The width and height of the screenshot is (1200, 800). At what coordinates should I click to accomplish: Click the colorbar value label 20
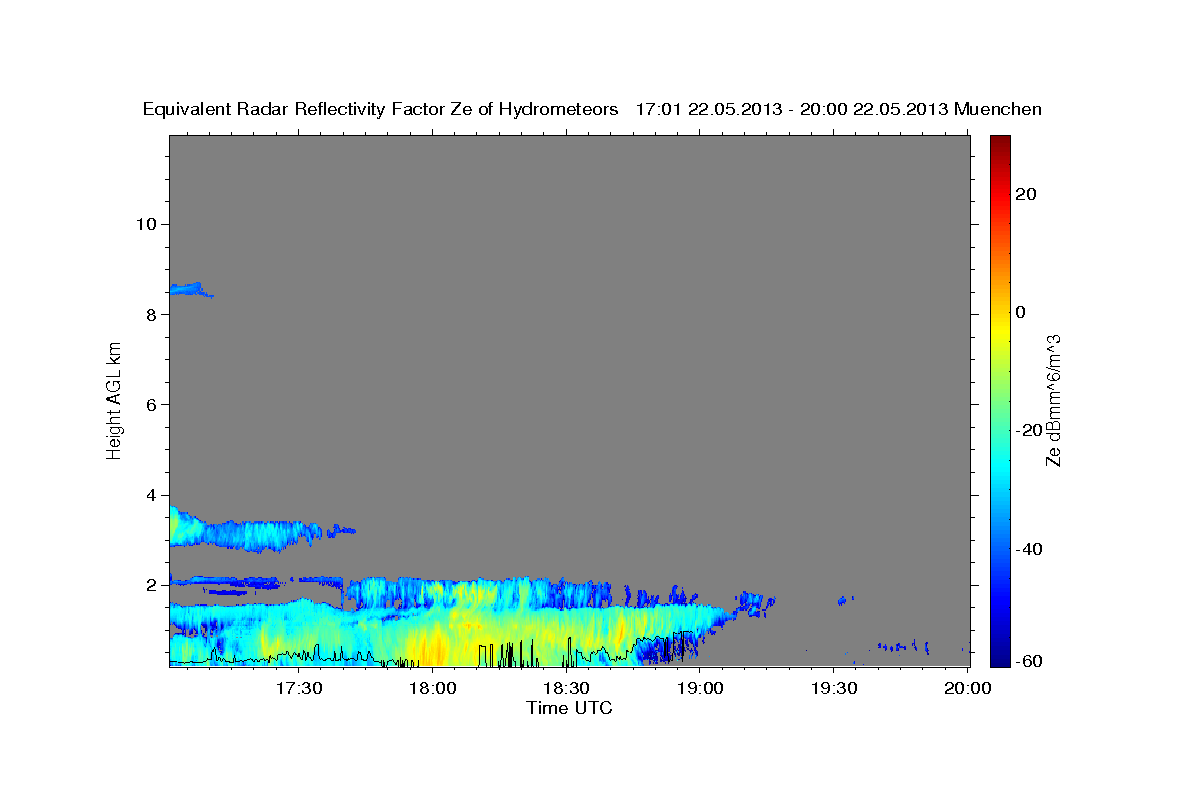tap(1025, 194)
